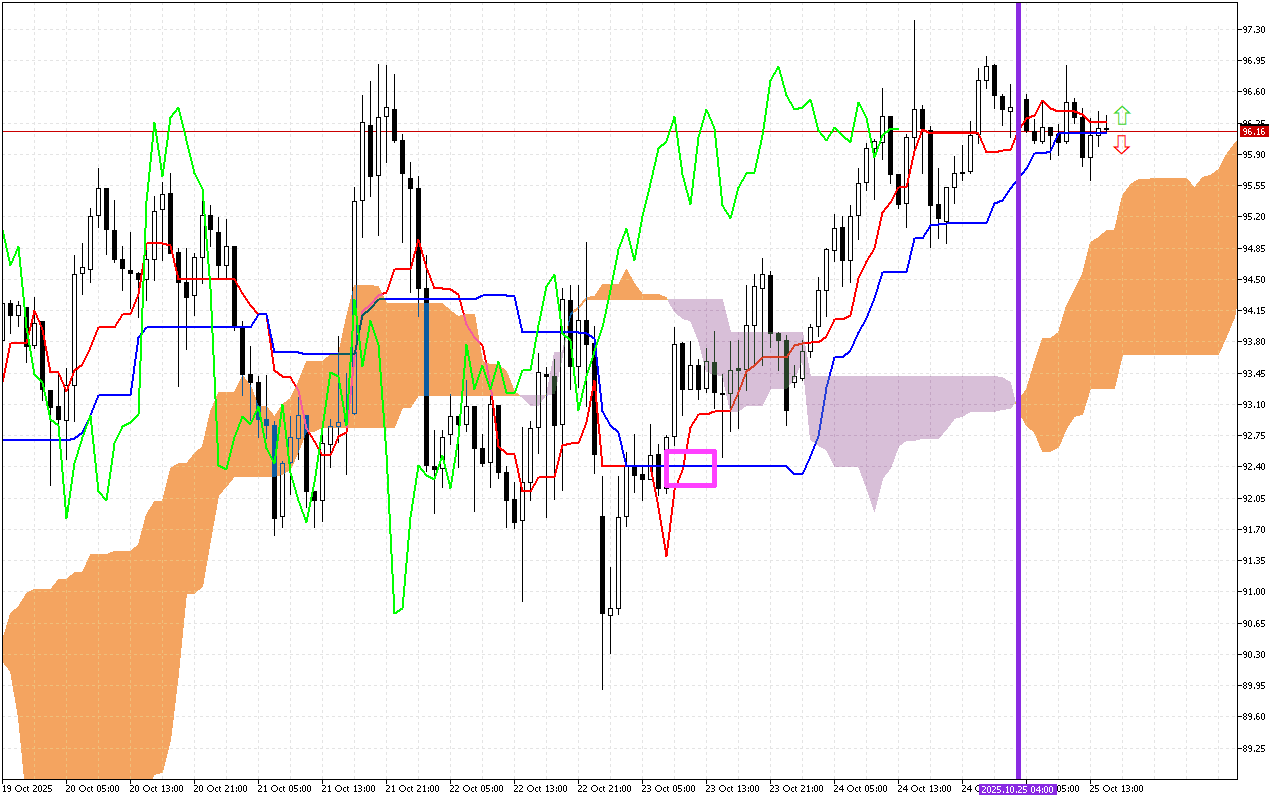Click the red down arrow marker

point(1122,145)
